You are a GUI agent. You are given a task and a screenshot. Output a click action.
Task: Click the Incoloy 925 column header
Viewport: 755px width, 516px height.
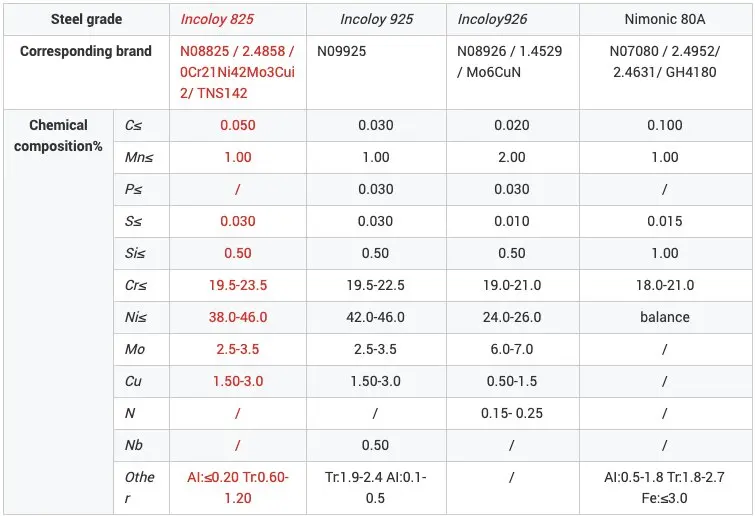pos(376,19)
